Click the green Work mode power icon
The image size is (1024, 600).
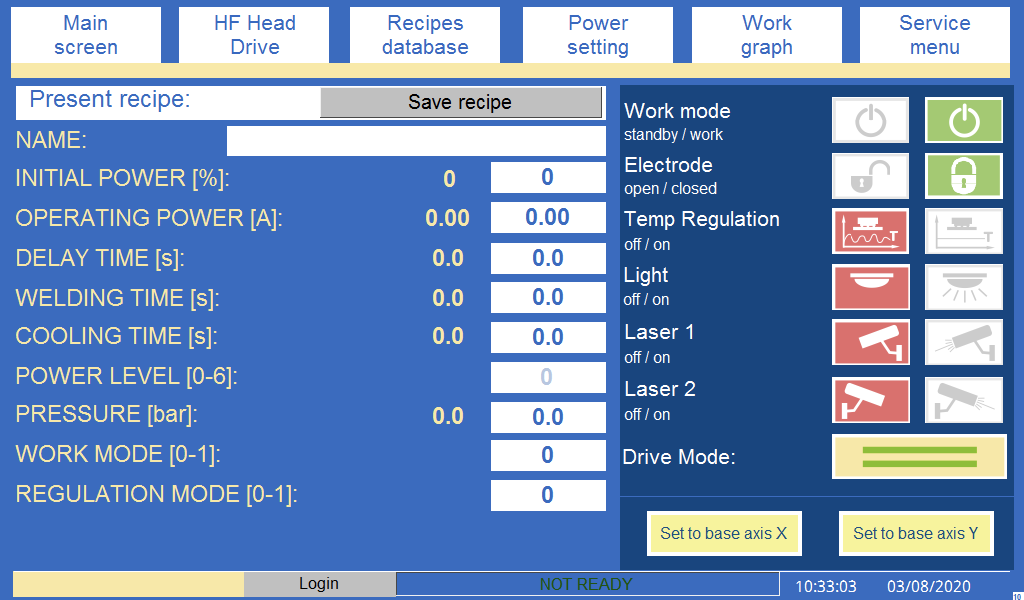(x=963, y=121)
